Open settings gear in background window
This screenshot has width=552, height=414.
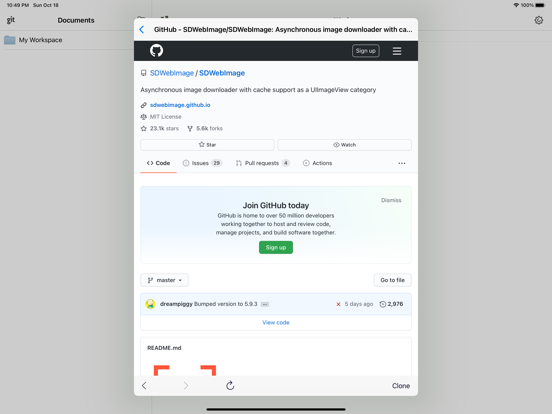point(539,20)
